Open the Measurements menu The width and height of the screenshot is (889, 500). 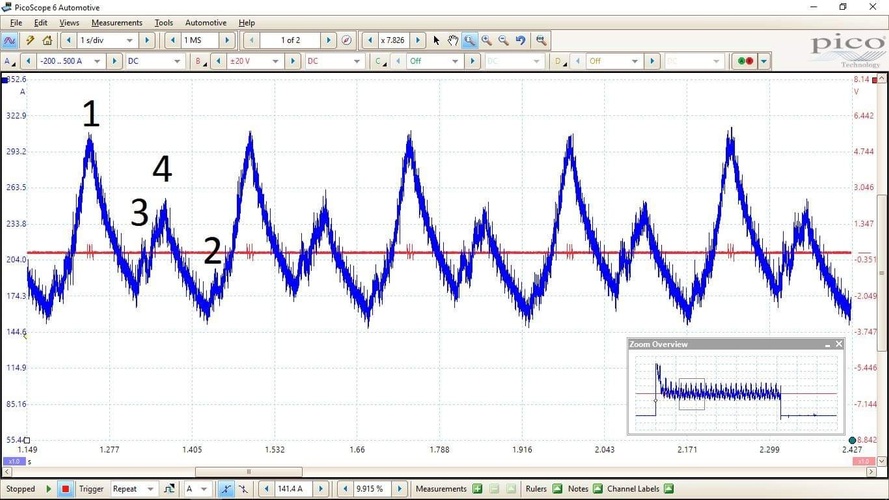tap(117, 23)
